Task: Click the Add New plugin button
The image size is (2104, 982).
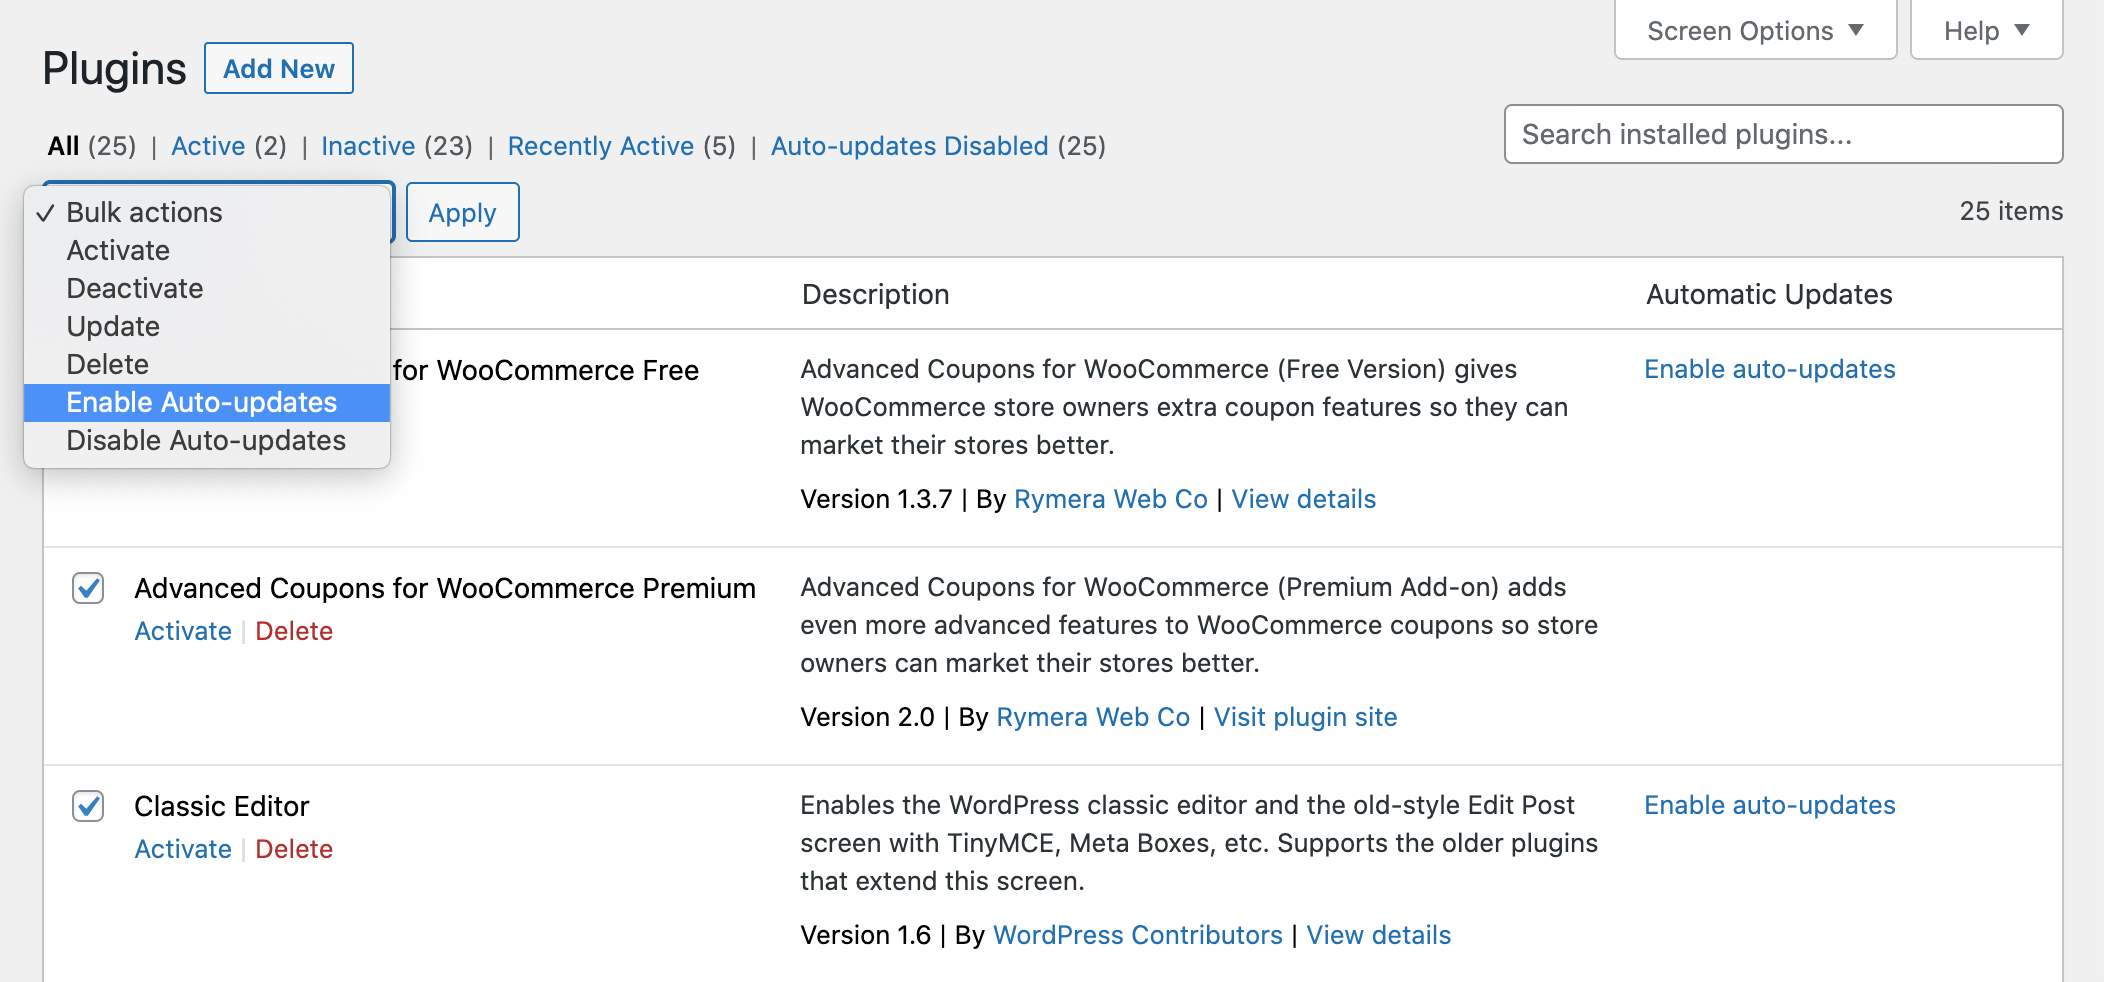Action: pos(278,68)
